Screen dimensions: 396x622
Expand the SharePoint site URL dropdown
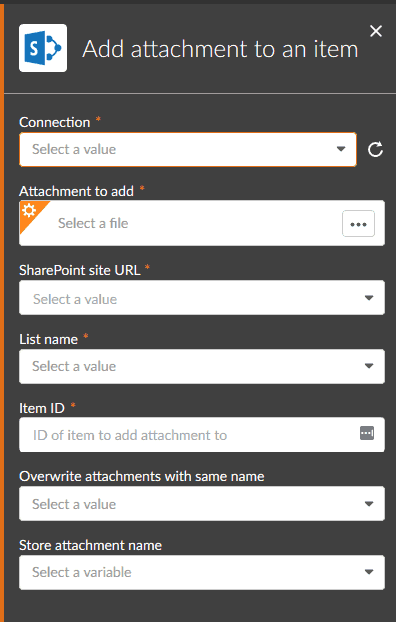point(202,298)
